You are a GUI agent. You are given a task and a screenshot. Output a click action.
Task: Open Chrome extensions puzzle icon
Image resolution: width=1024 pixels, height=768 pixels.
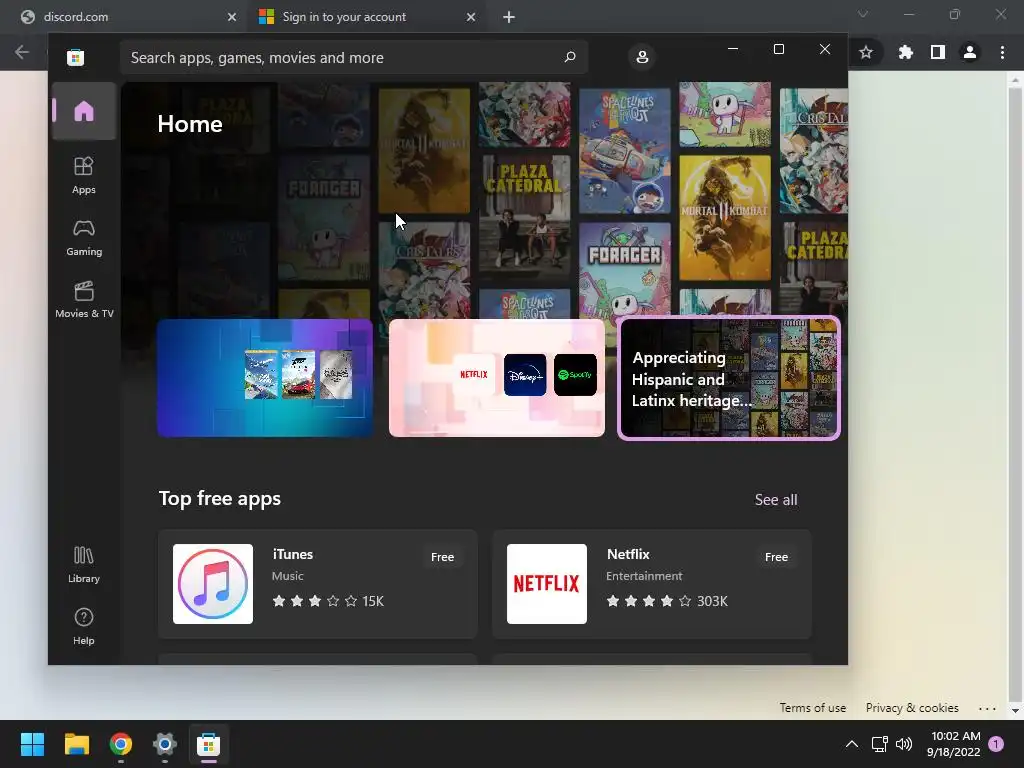tap(905, 52)
